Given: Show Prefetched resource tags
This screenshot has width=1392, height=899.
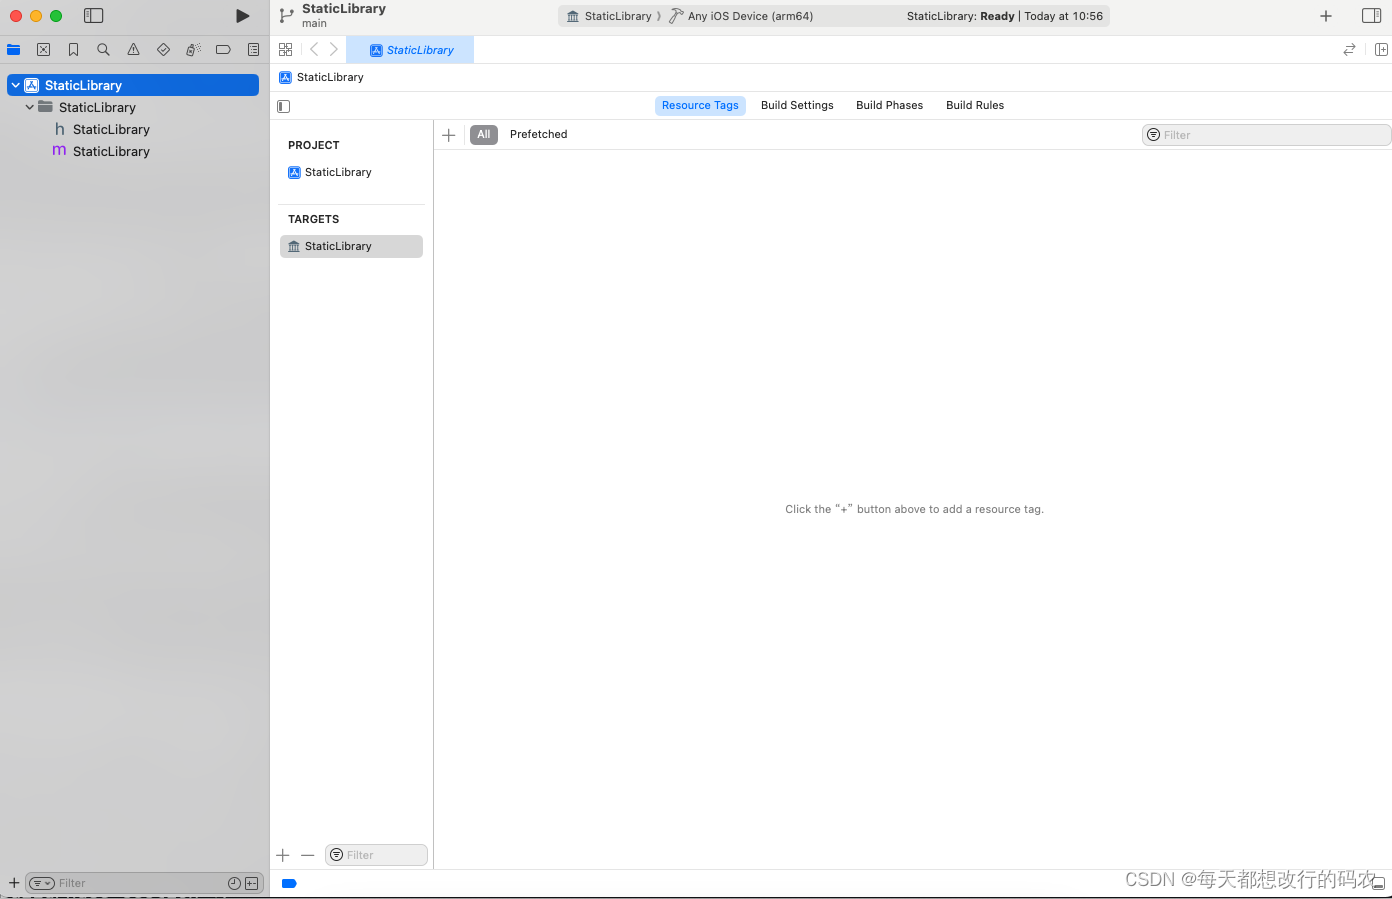Looking at the screenshot, I should point(538,134).
